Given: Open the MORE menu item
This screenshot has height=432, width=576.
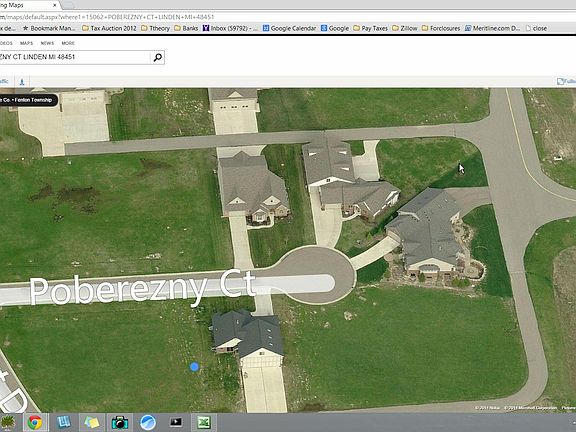Looking at the screenshot, I should click(x=68, y=43).
